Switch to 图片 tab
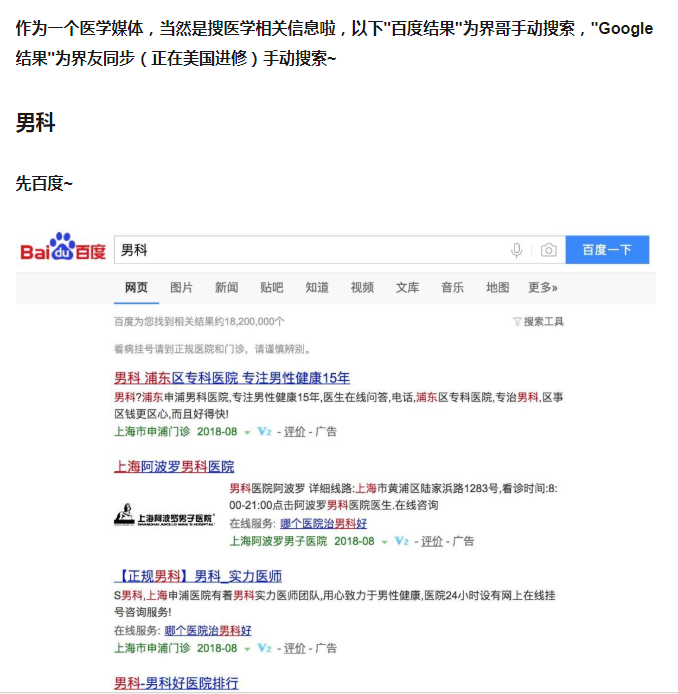This screenshot has height=694, width=678. coord(181,288)
